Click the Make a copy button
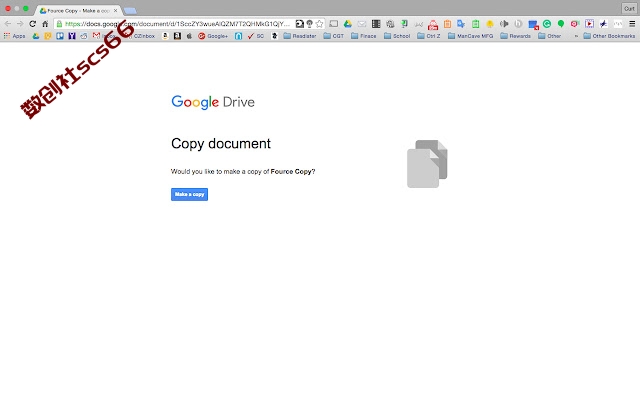The height and width of the screenshot is (400, 640). [x=189, y=194]
